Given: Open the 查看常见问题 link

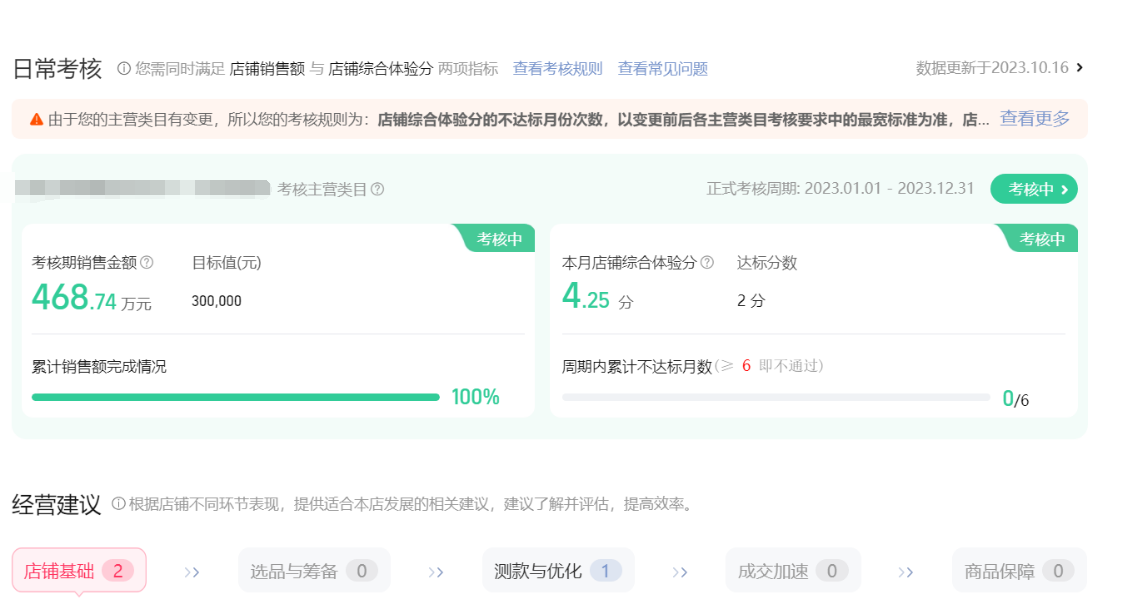Looking at the screenshot, I should click(x=662, y=69).
